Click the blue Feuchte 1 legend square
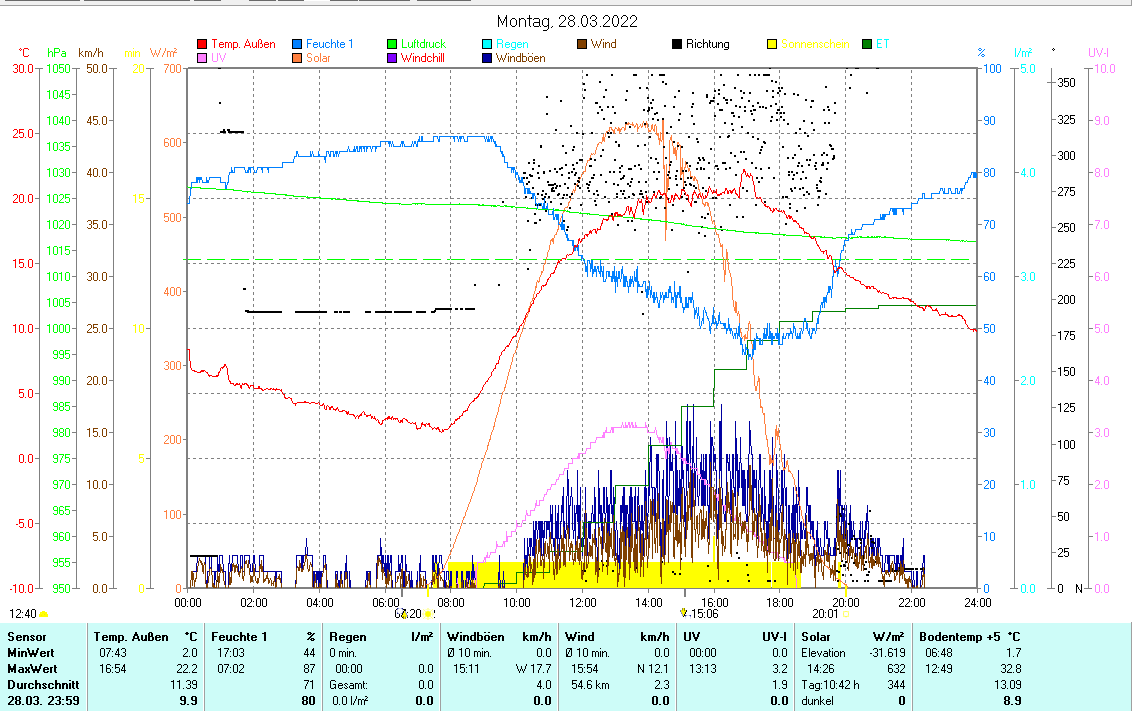Viewport: 1132px width, 711px height. [x=297, y=44]
